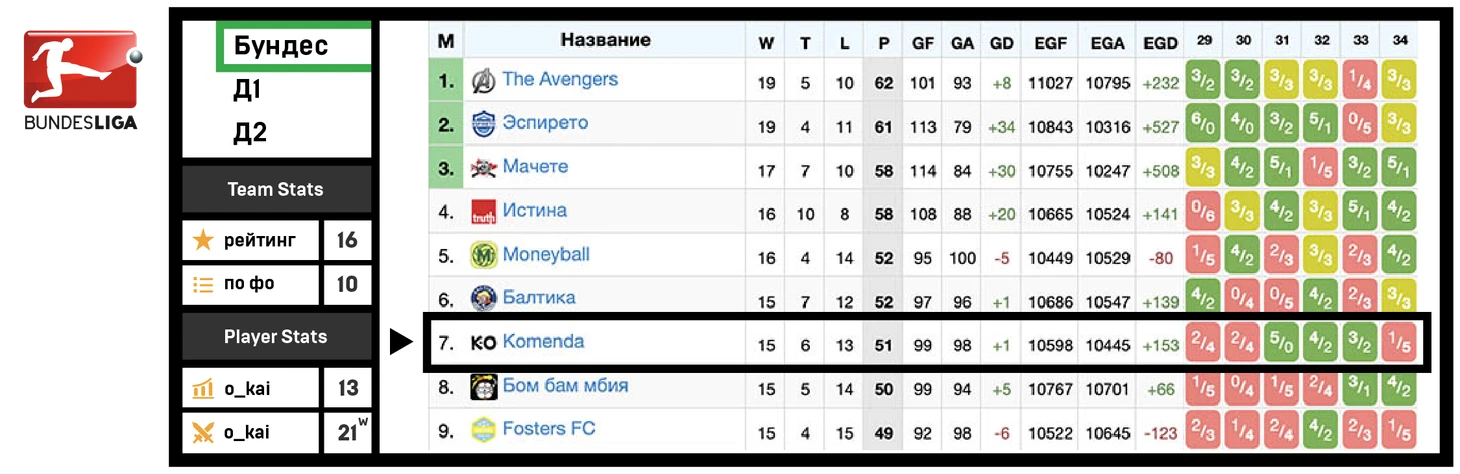Click Komenda's green 5/0 result in column 31
Screen dimensions: 1460x474
tap(1282, 343)
